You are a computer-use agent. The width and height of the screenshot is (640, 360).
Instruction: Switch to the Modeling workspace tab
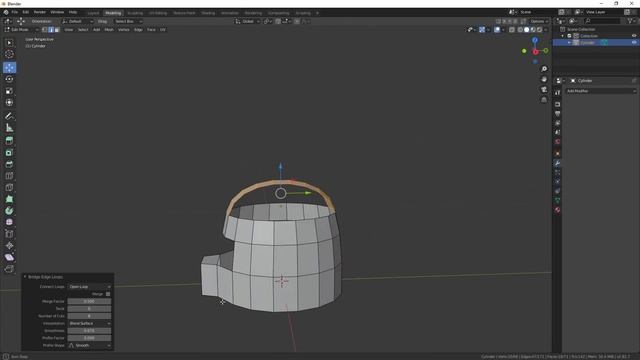point(113,13)
